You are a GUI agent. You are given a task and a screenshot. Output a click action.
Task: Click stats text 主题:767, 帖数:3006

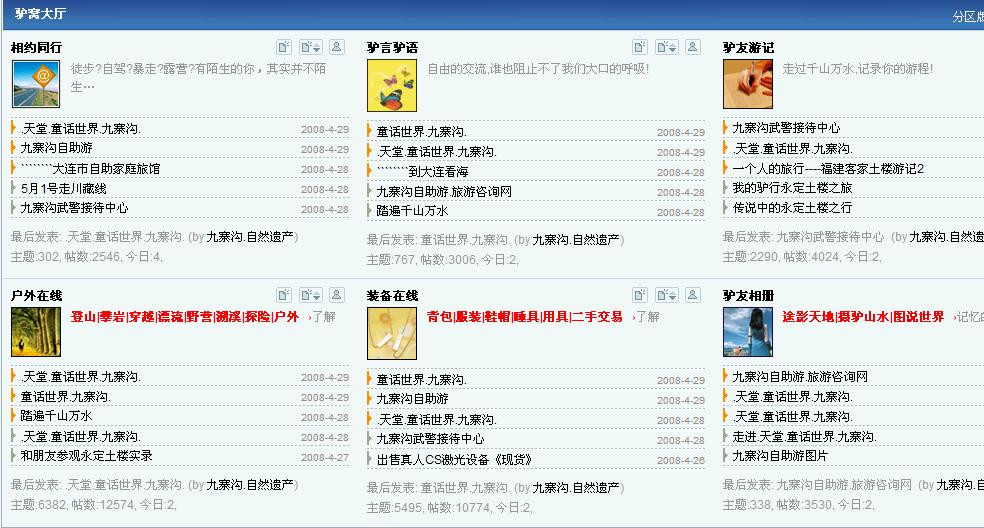click(x=442, y=260)
